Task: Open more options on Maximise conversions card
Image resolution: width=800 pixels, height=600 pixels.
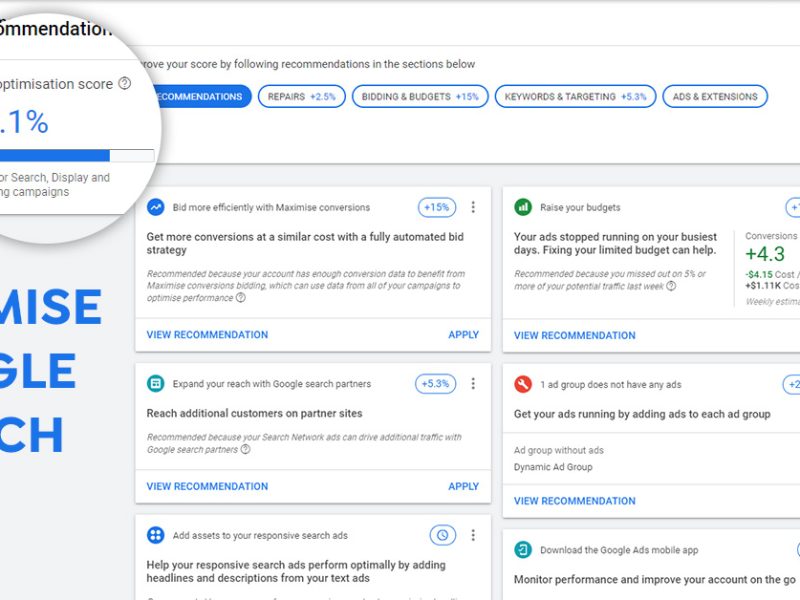Action: pos(473,207)
